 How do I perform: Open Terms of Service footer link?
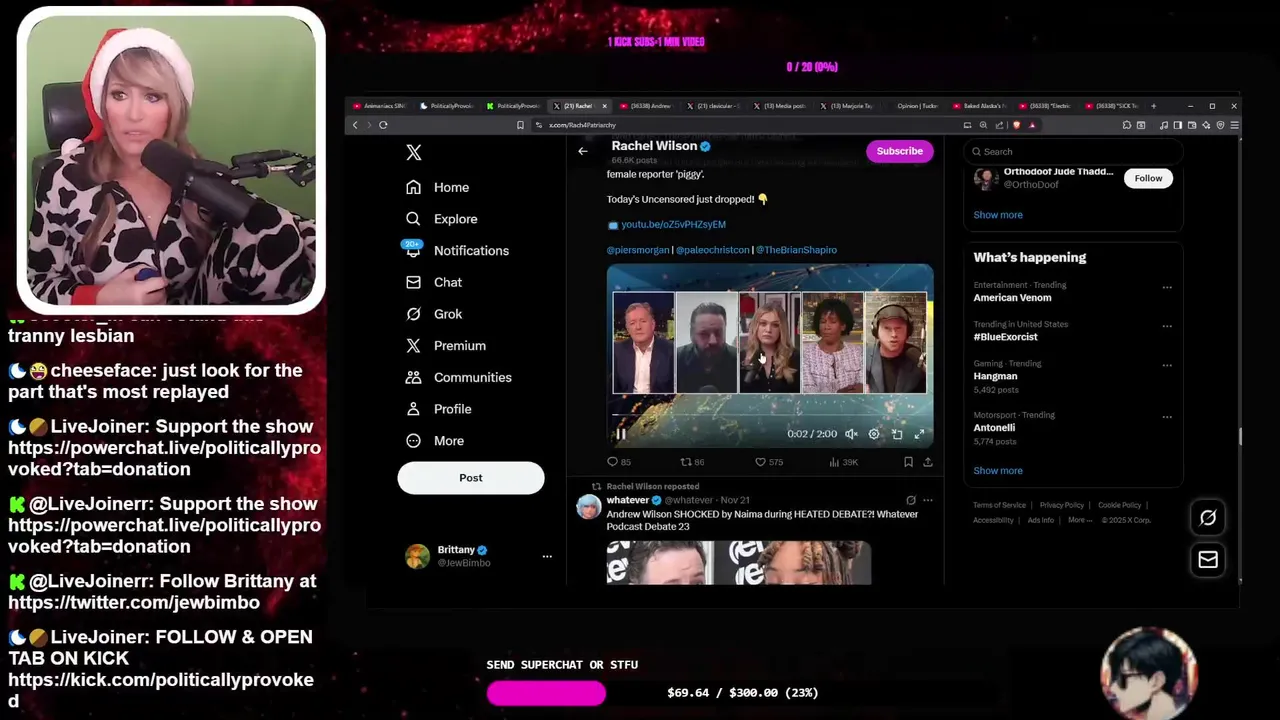[999, 505]
